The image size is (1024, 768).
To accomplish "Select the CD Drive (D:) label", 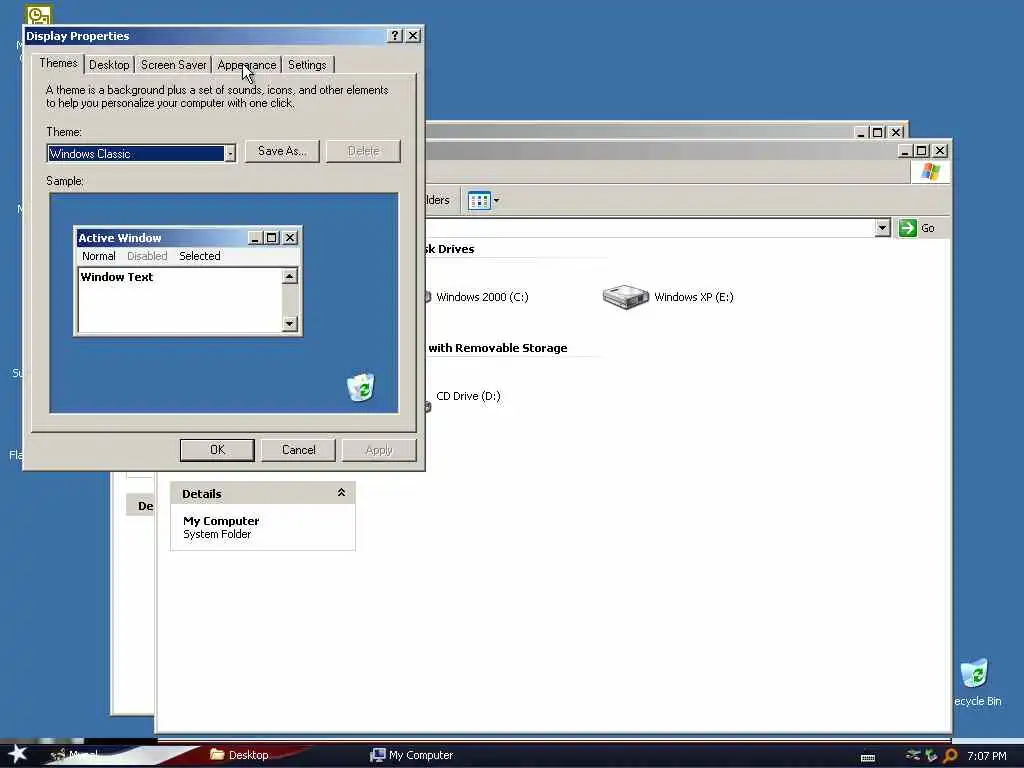I will [x=468, y=396].
